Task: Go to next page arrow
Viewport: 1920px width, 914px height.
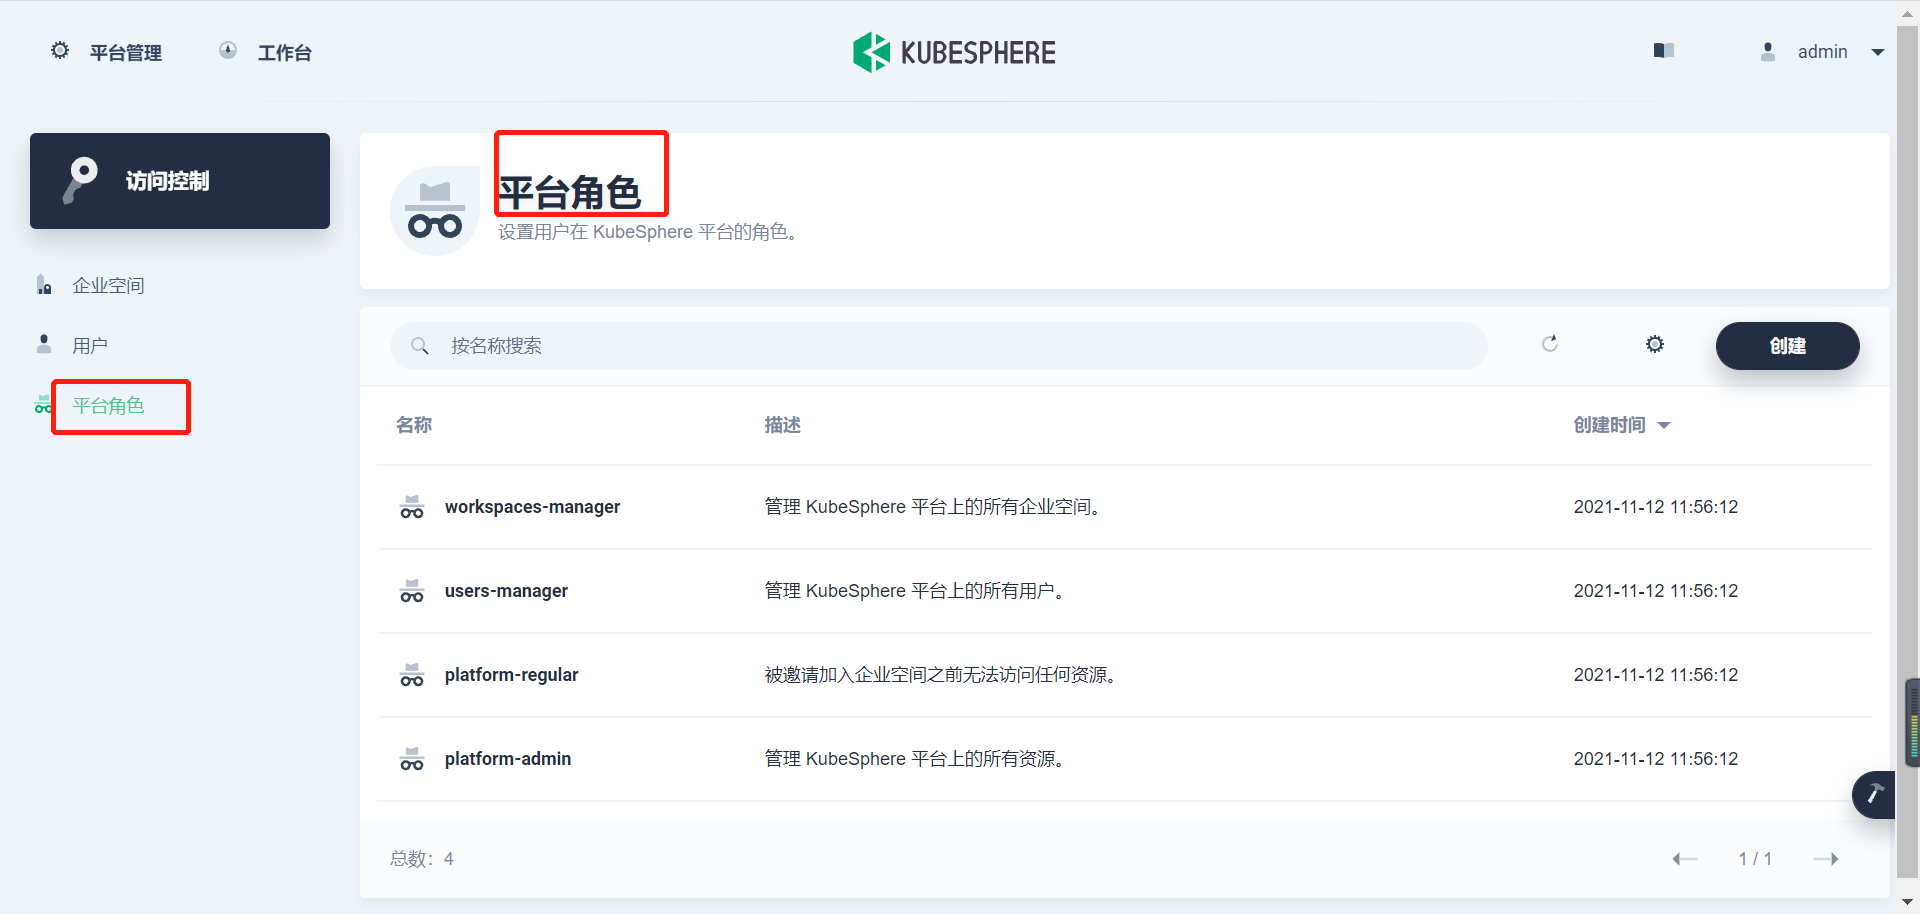Action: (1826, 859)
